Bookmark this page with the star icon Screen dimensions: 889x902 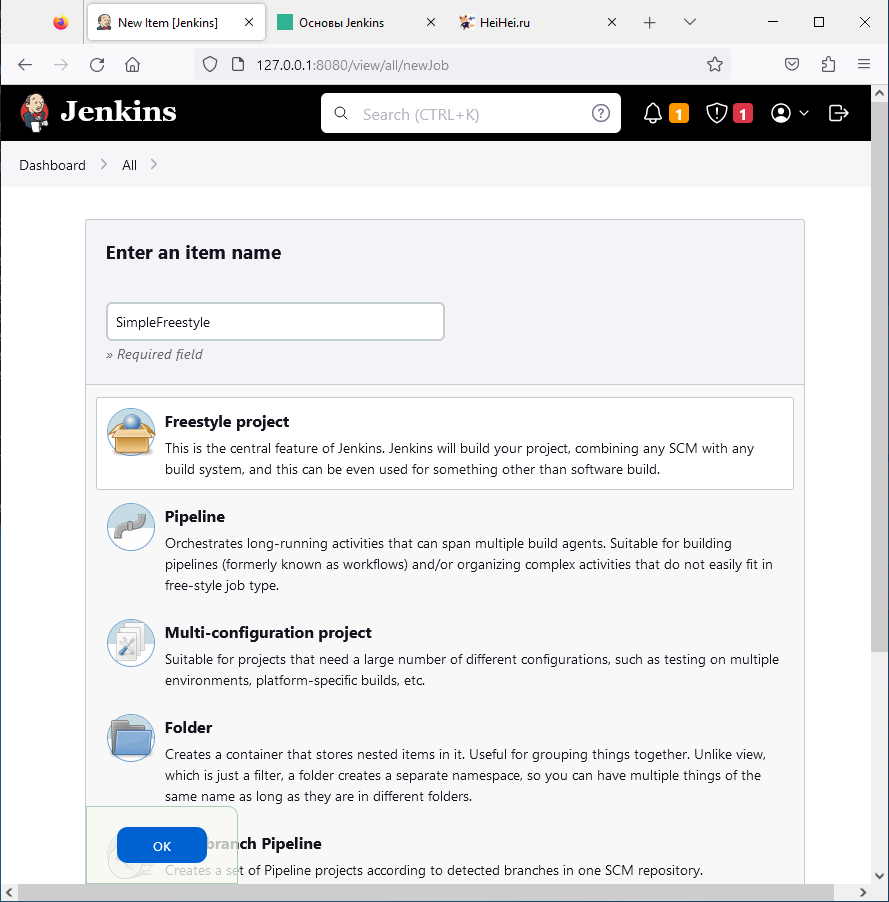click(715, 64)
